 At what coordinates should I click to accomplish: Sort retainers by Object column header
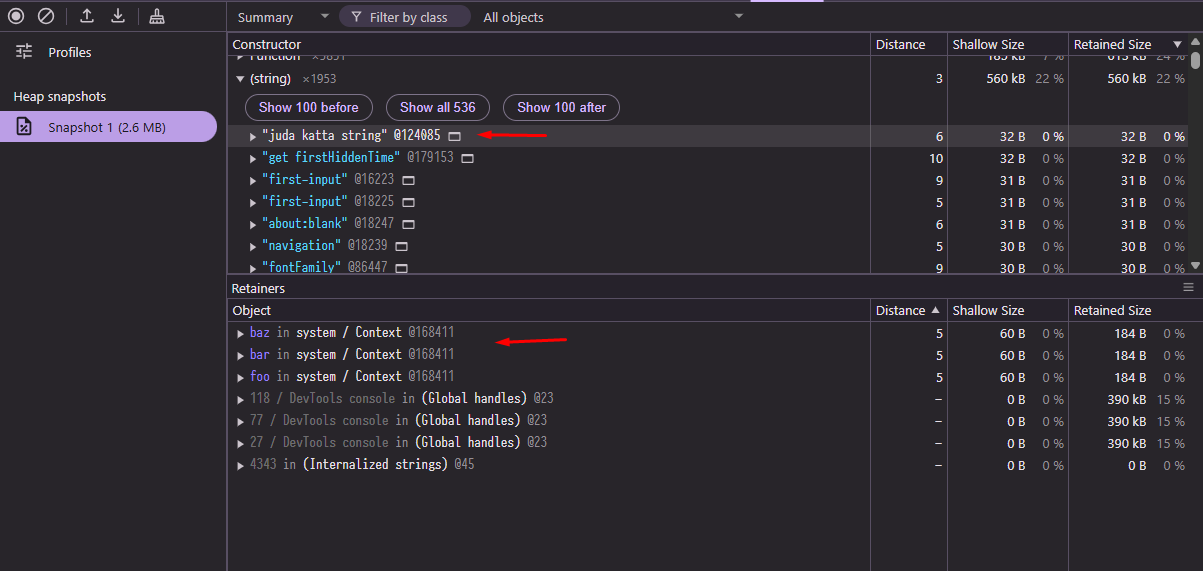pos(549,310)
